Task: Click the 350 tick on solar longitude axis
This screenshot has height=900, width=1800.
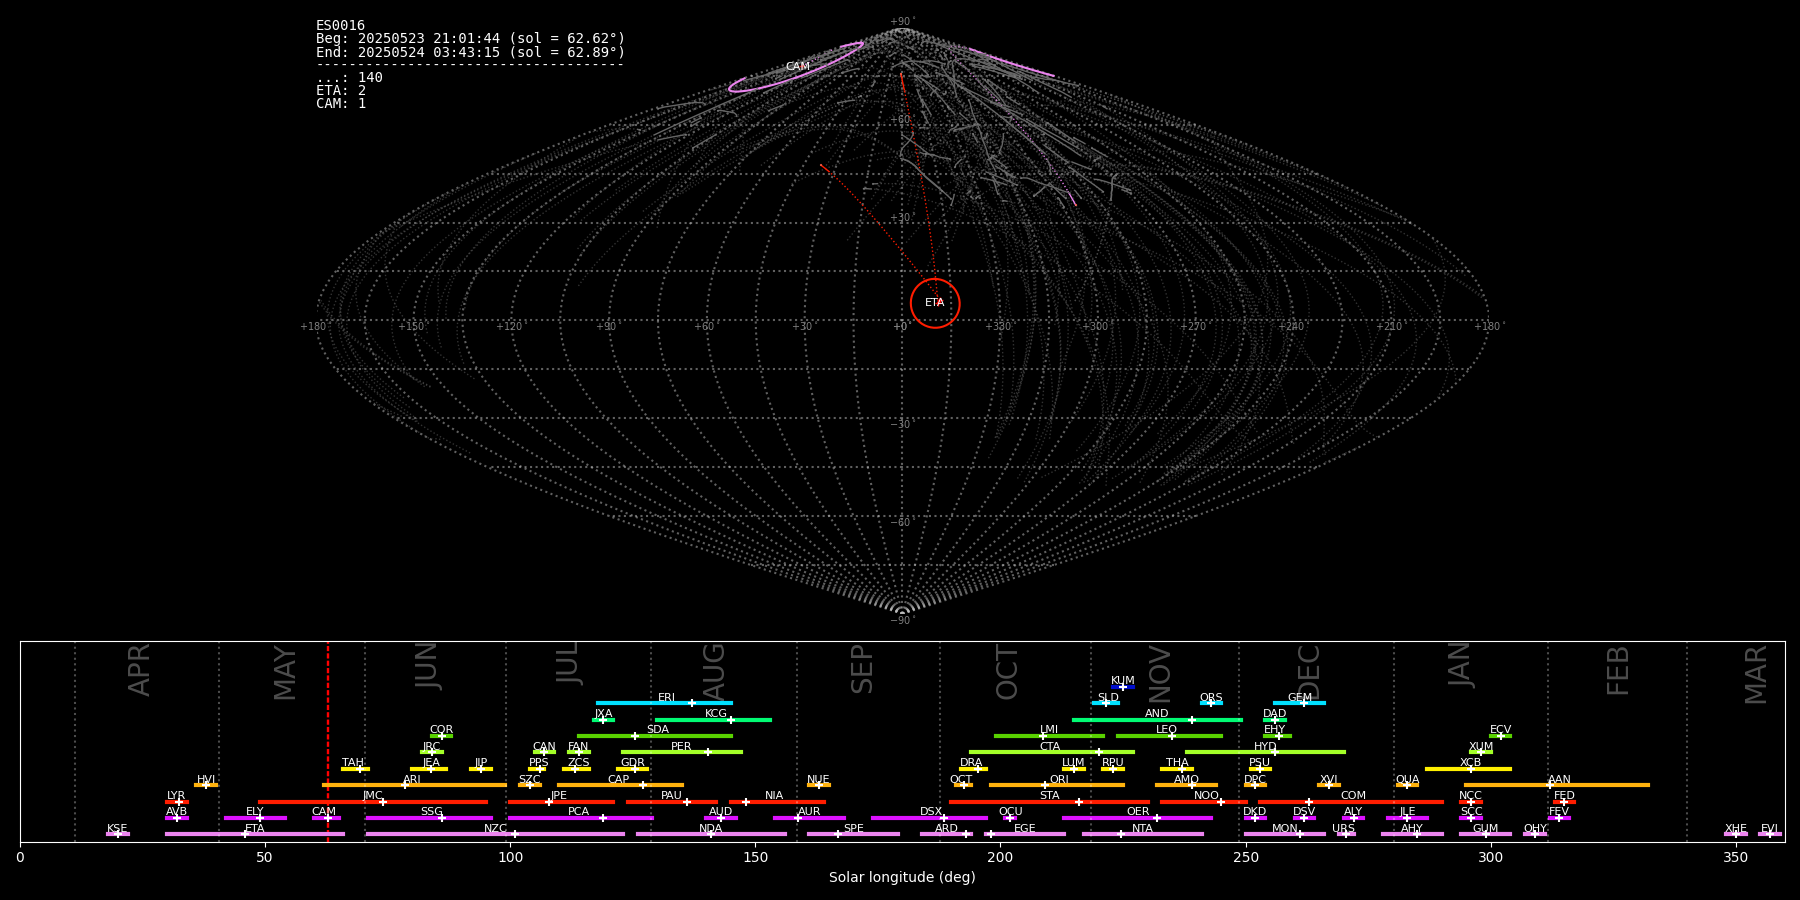Action: tap(1735, 857)
